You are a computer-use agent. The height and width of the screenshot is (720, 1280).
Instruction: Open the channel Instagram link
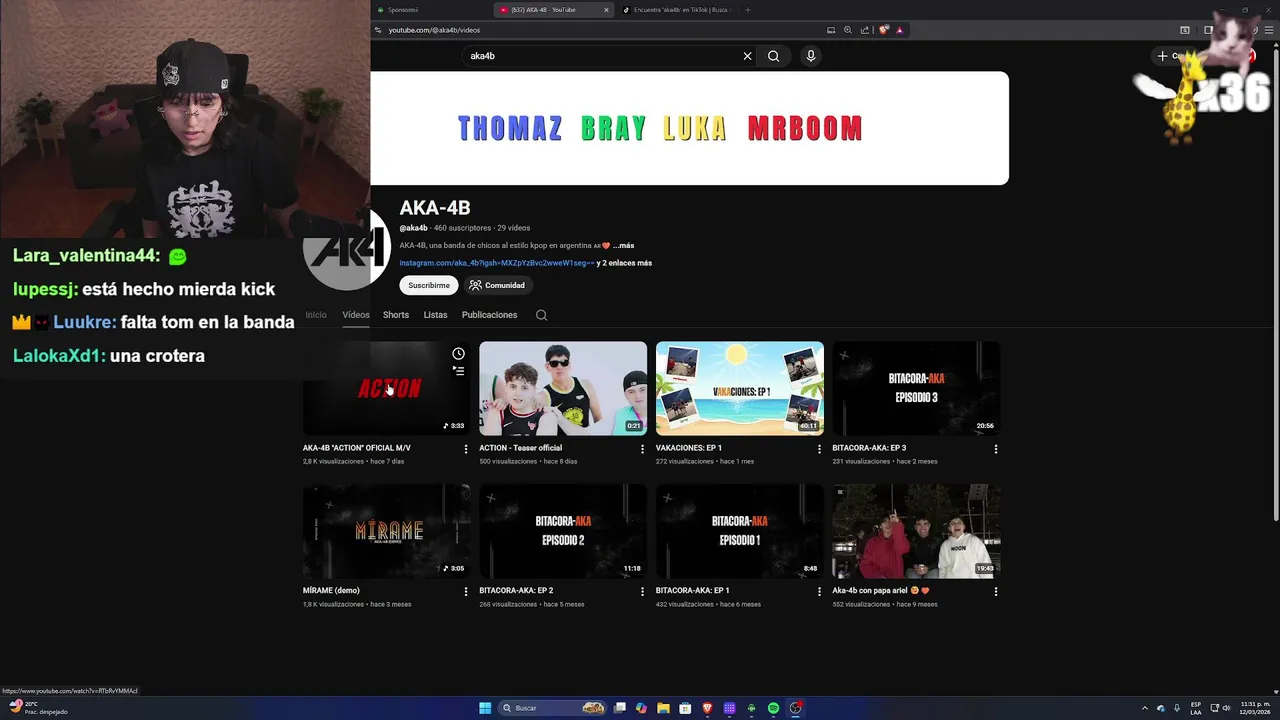coord(497,263)
